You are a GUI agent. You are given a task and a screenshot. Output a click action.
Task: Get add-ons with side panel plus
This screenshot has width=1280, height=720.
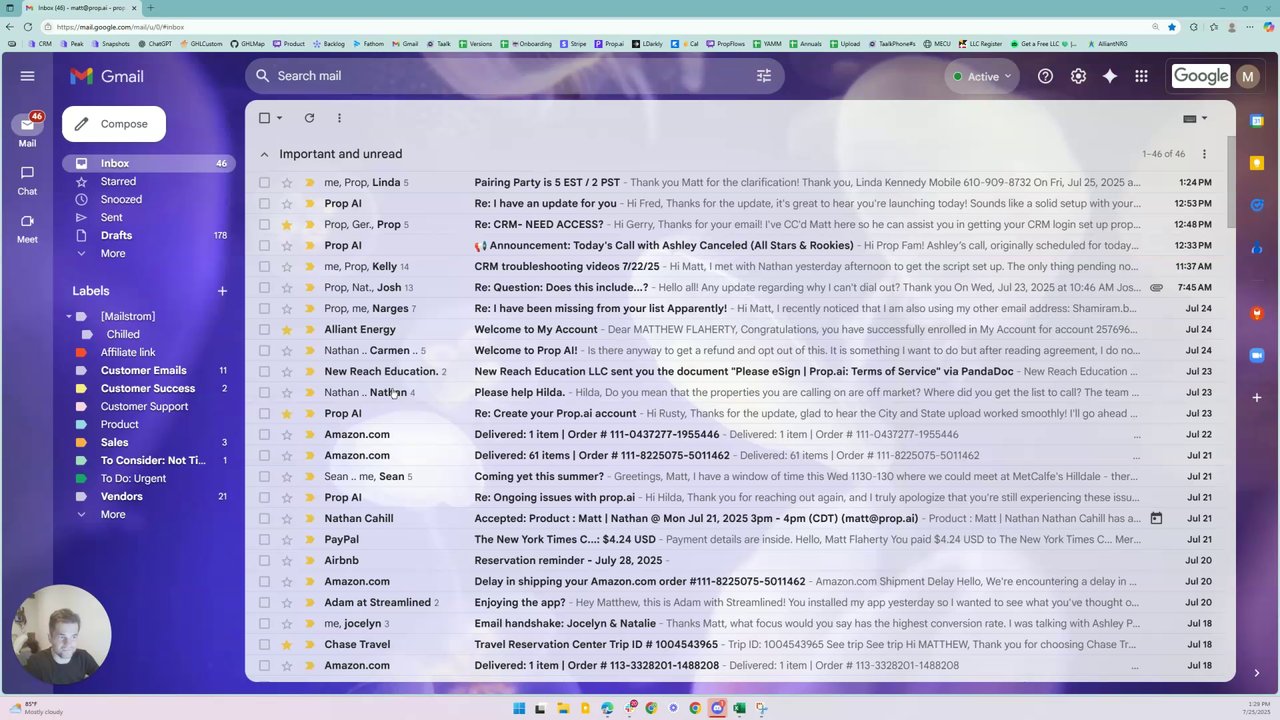click(x=1257, y=397)
